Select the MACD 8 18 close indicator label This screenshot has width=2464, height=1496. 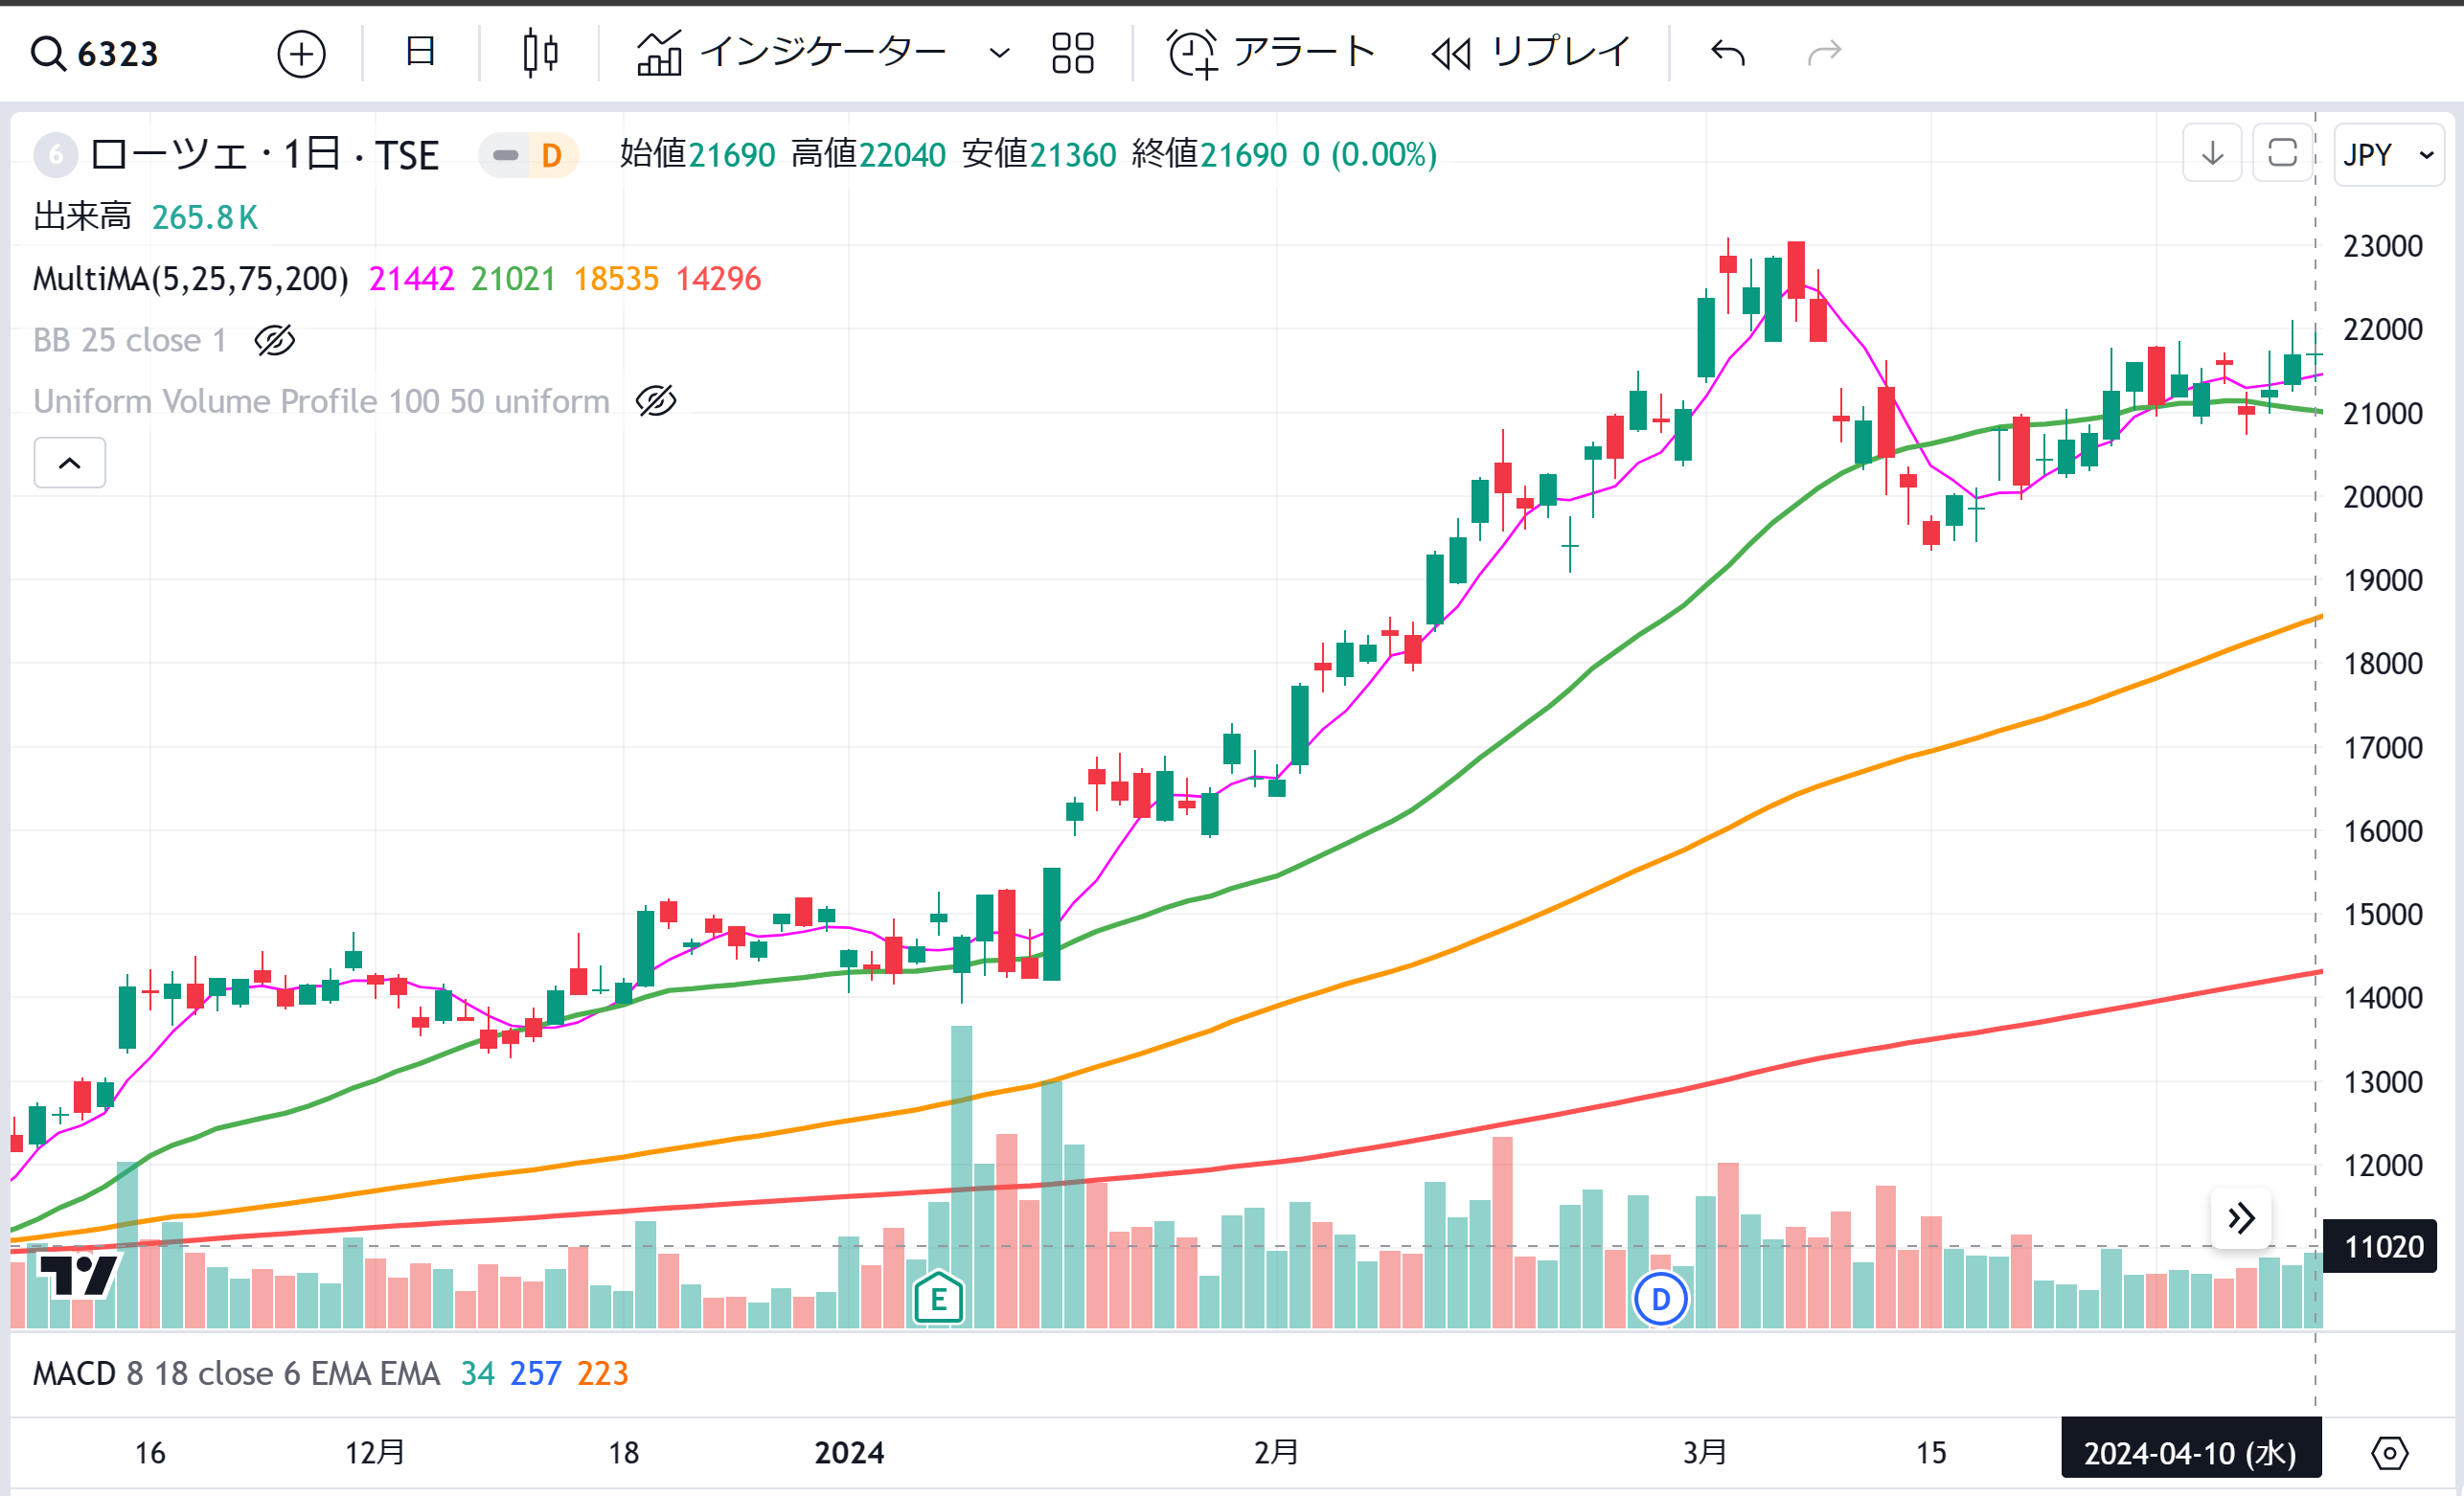(236, 1374)
